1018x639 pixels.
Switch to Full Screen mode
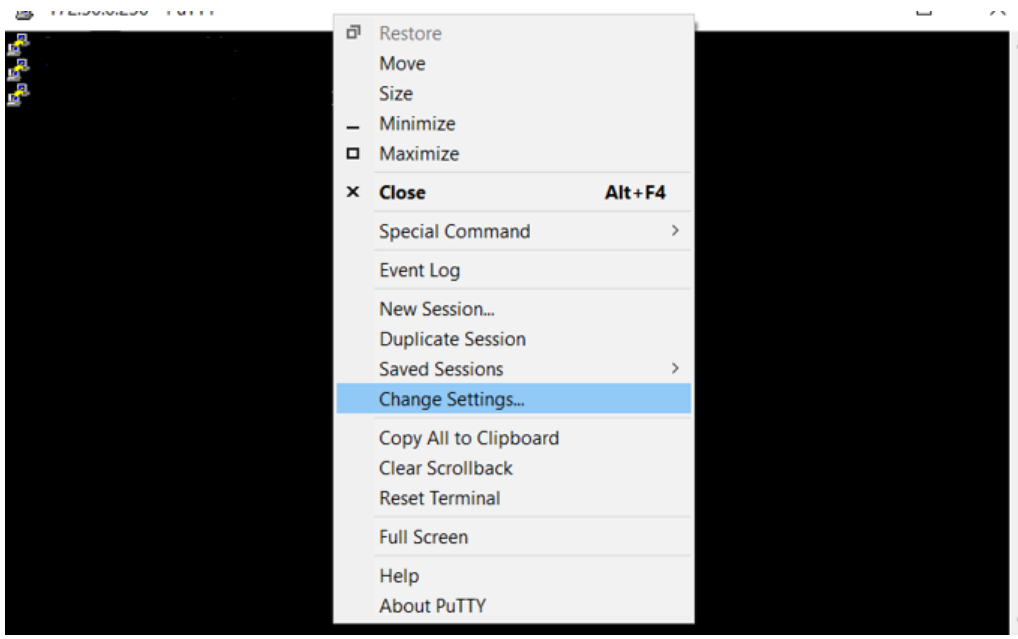coord(423,537)
